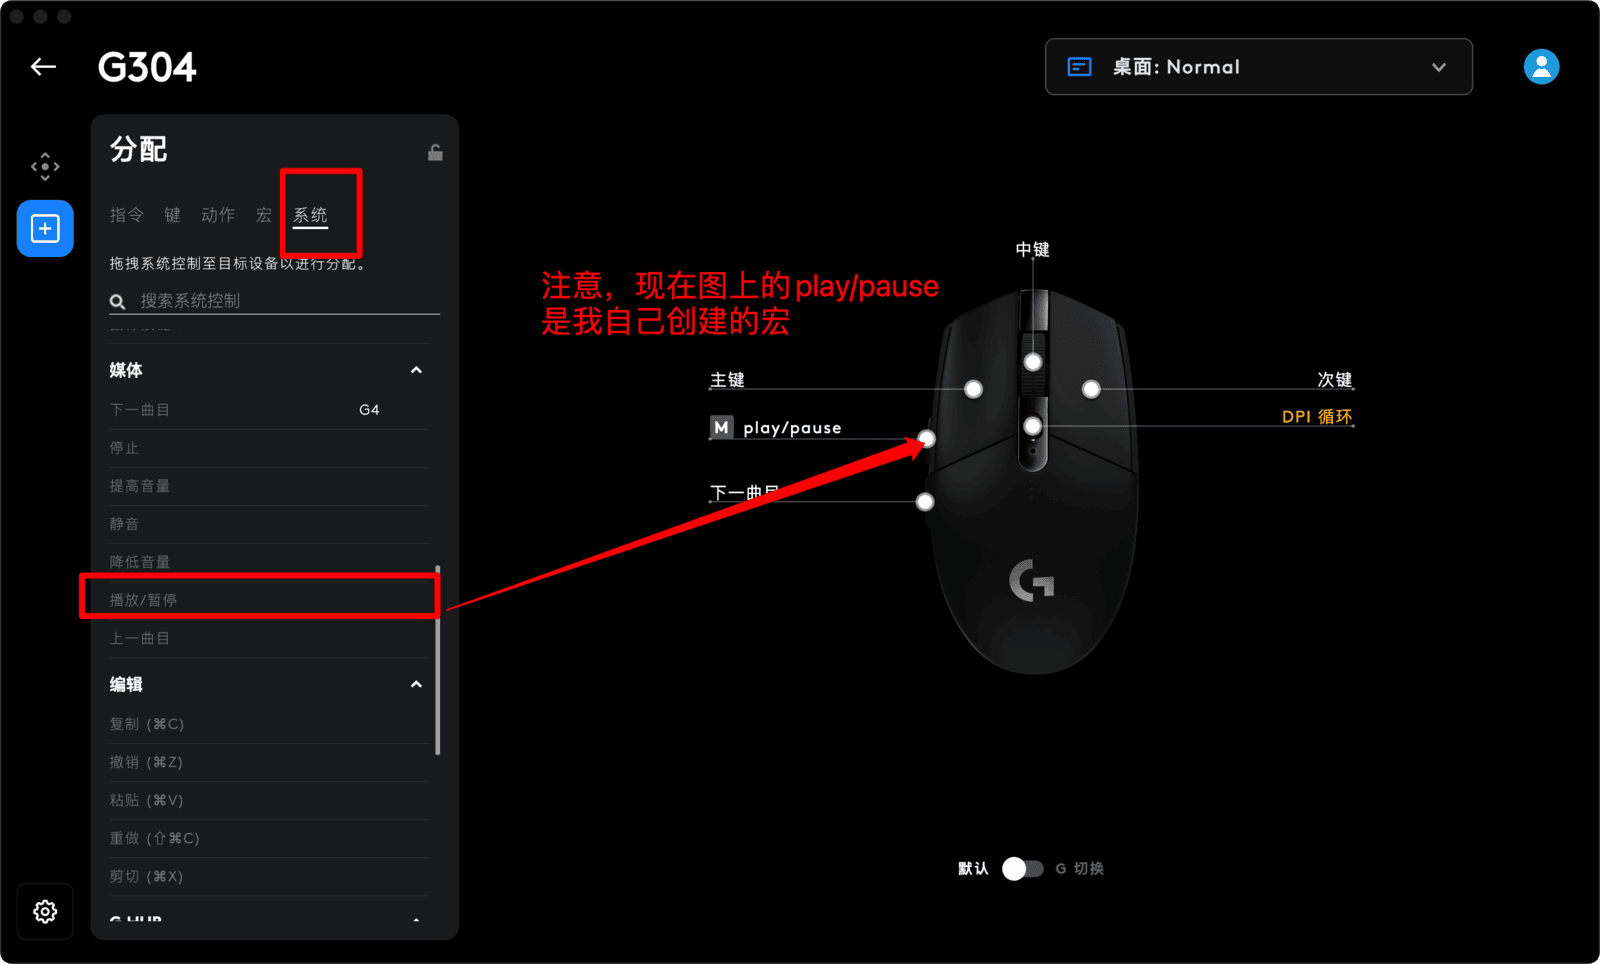Viewport: 1600px width, 964px height.
Task: Click the M macro icon beside play/pause
Action: (722, 428)
